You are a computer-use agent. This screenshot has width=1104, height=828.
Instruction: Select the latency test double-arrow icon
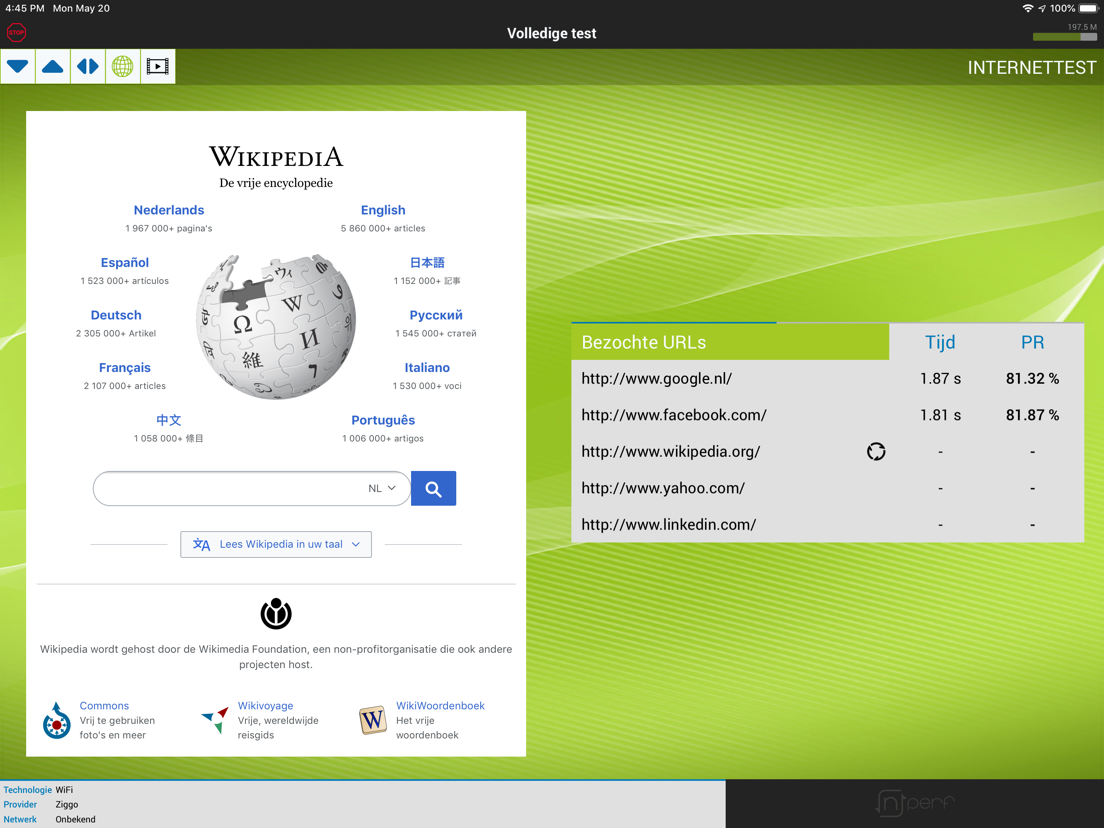[88, 66]
